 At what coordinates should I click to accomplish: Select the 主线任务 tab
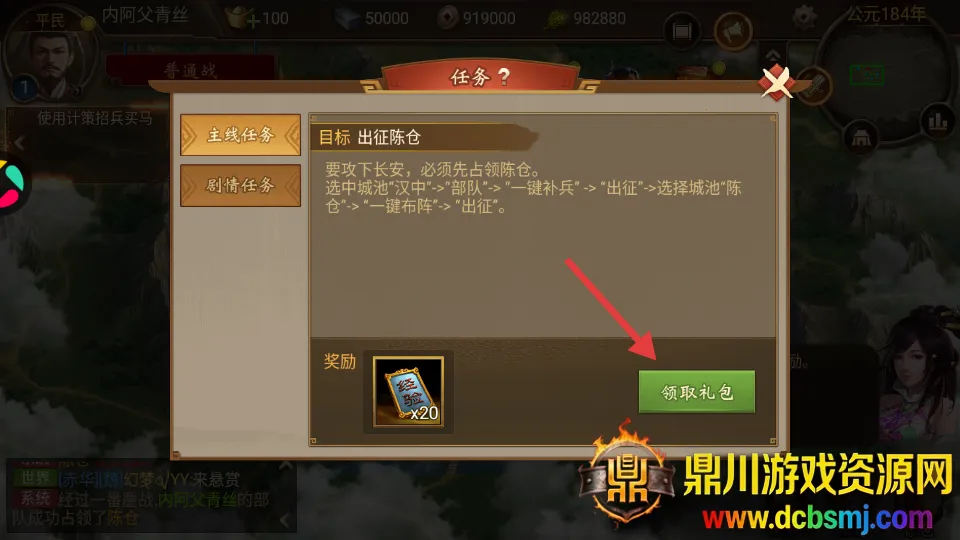click(x=241, y=135)
